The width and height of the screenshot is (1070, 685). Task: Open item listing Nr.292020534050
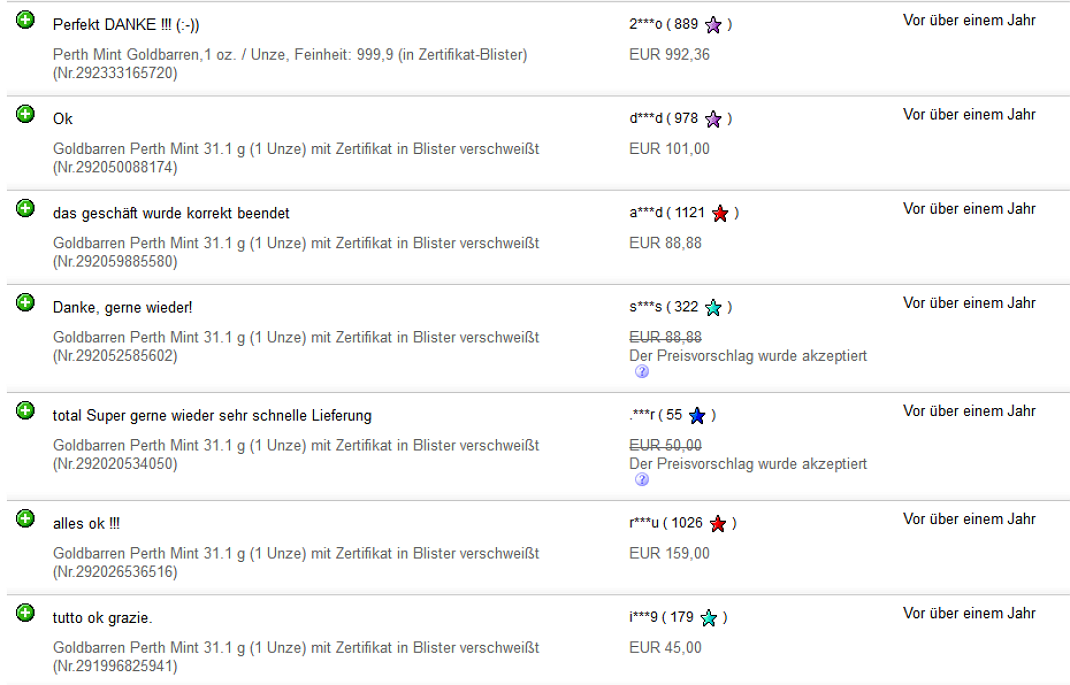point(295,454)
